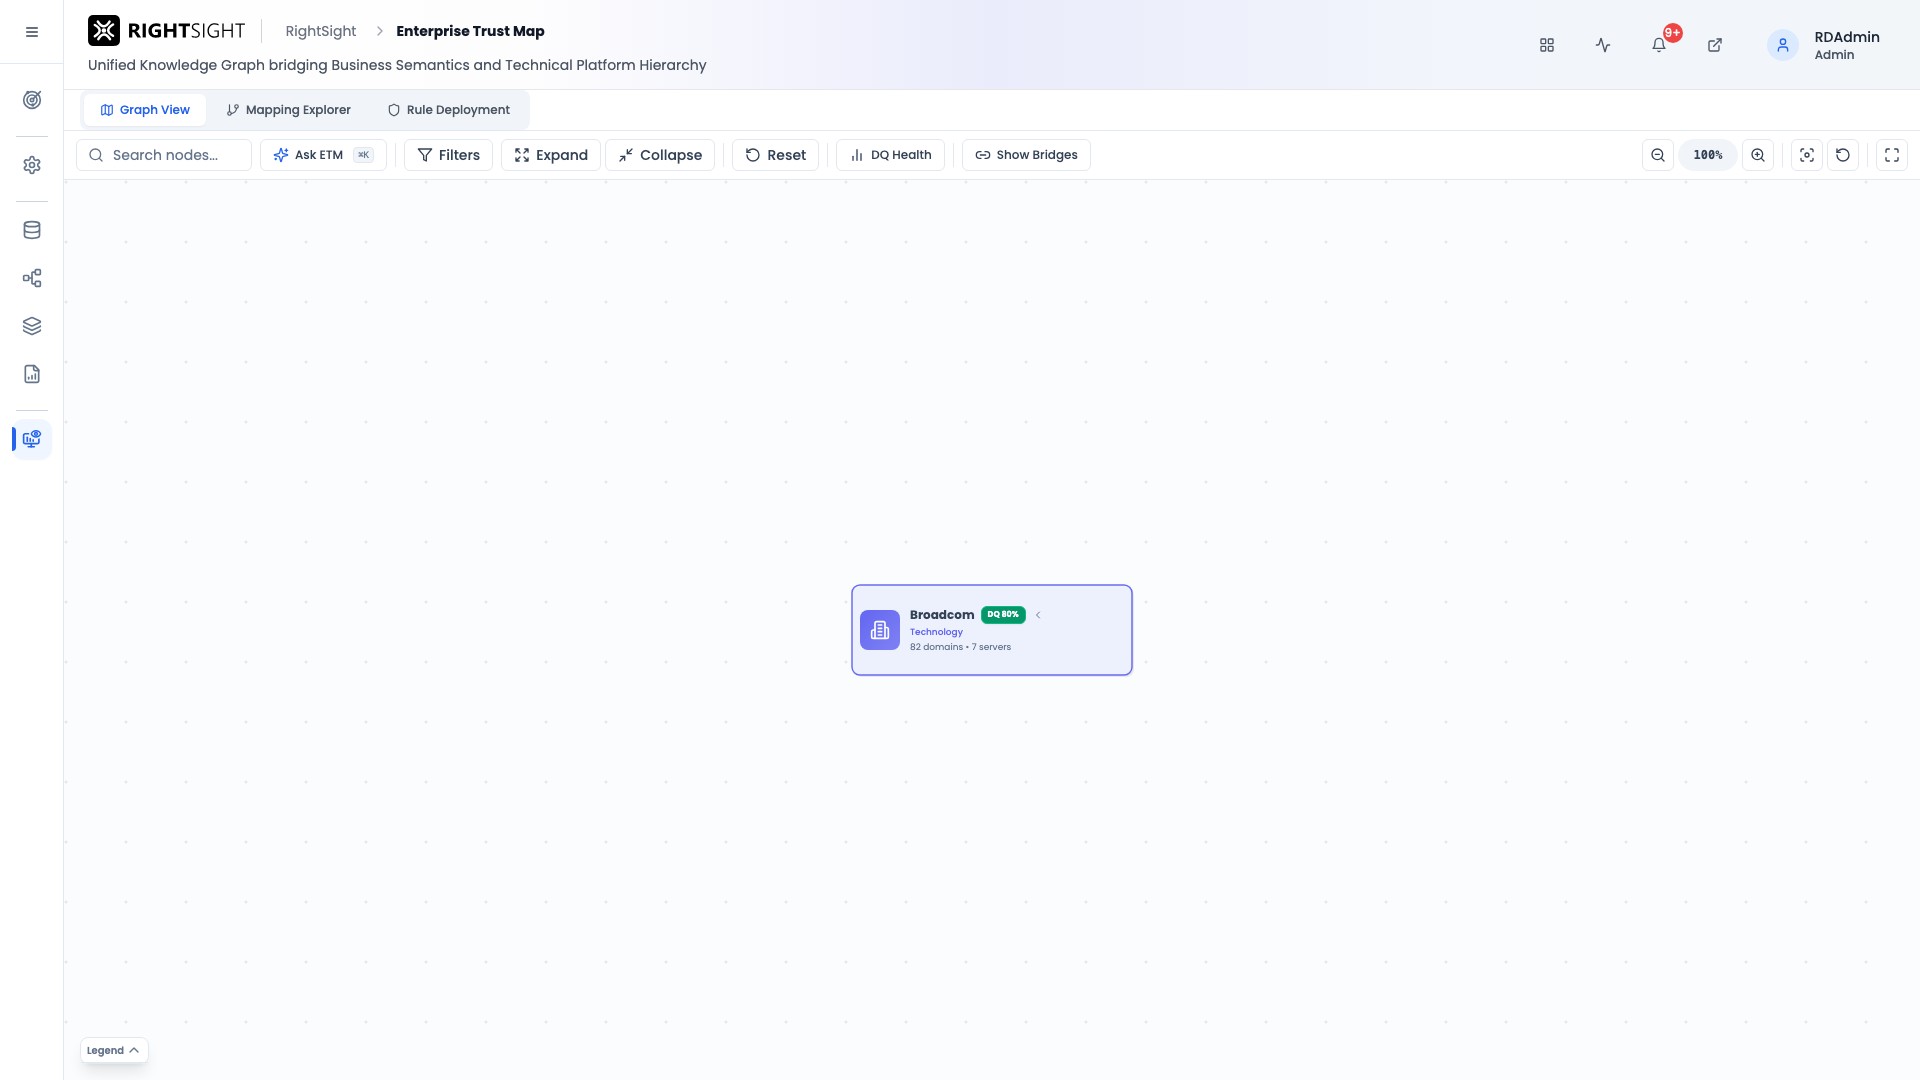
Task: Open the target goals sidebar icon
Action: (32, 100)
